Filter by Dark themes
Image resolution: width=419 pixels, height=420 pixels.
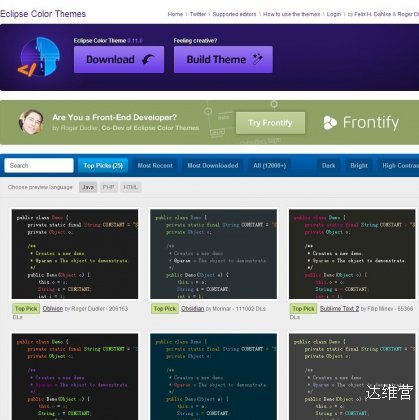pos(328,165)
